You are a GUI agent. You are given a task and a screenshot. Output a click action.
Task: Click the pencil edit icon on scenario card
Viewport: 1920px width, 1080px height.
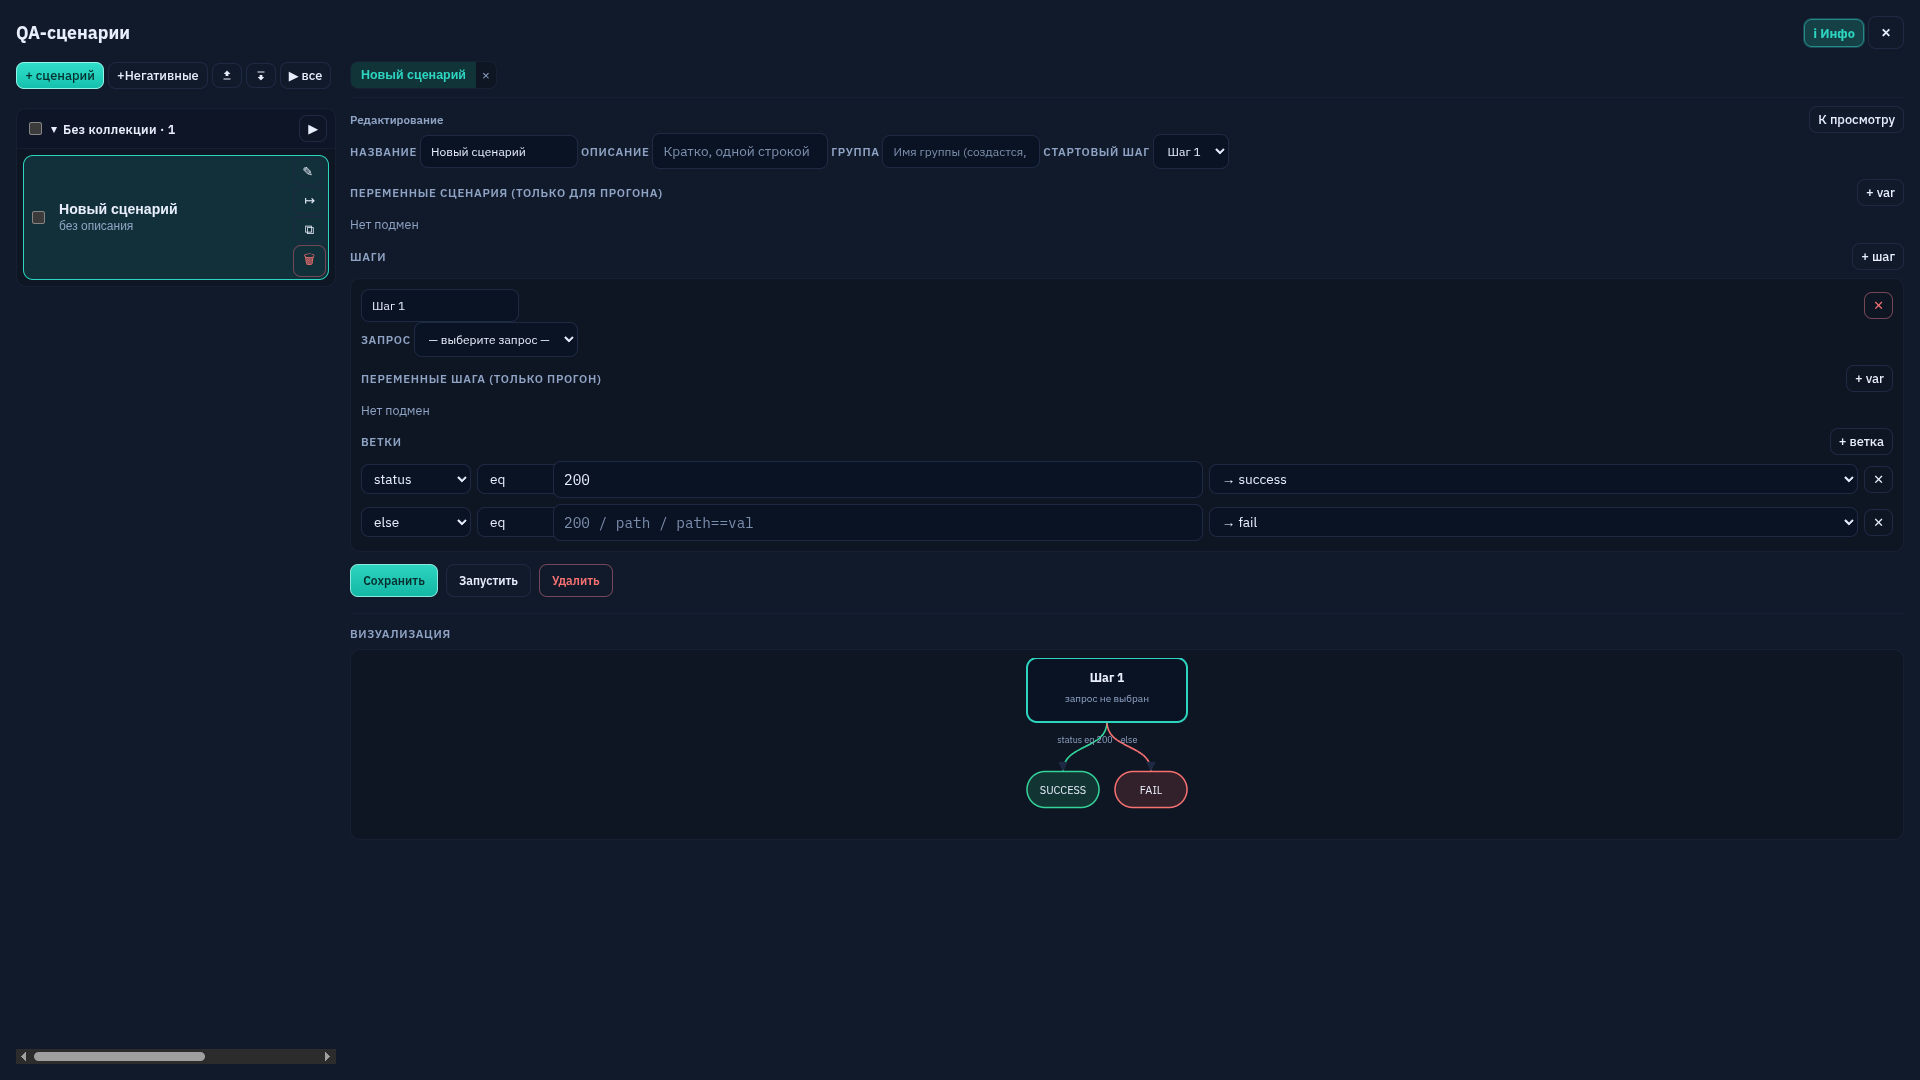coord(308,172)
